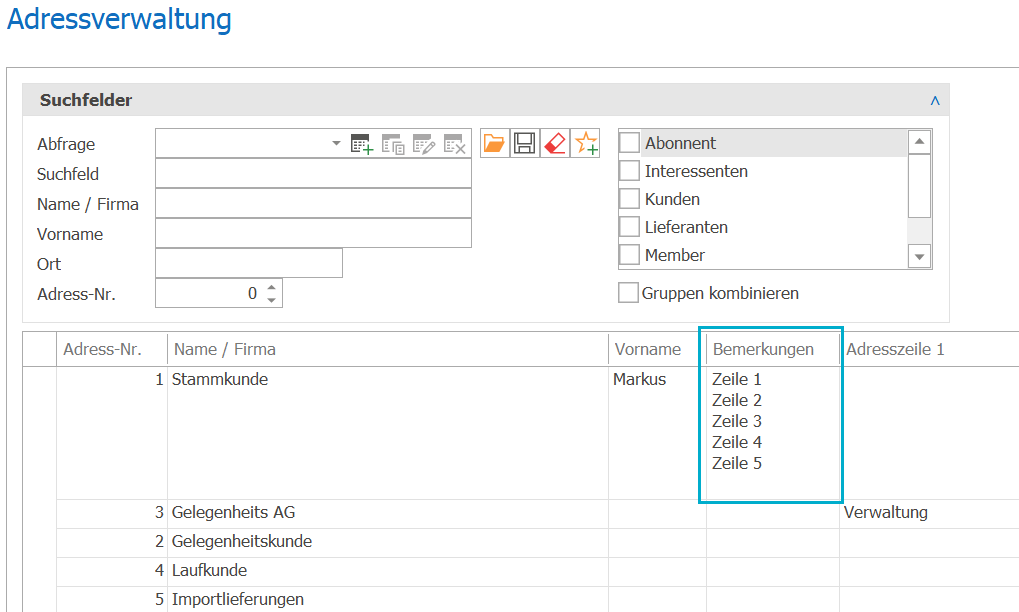Click the star add favorite icon

click(x=586, y=143)
